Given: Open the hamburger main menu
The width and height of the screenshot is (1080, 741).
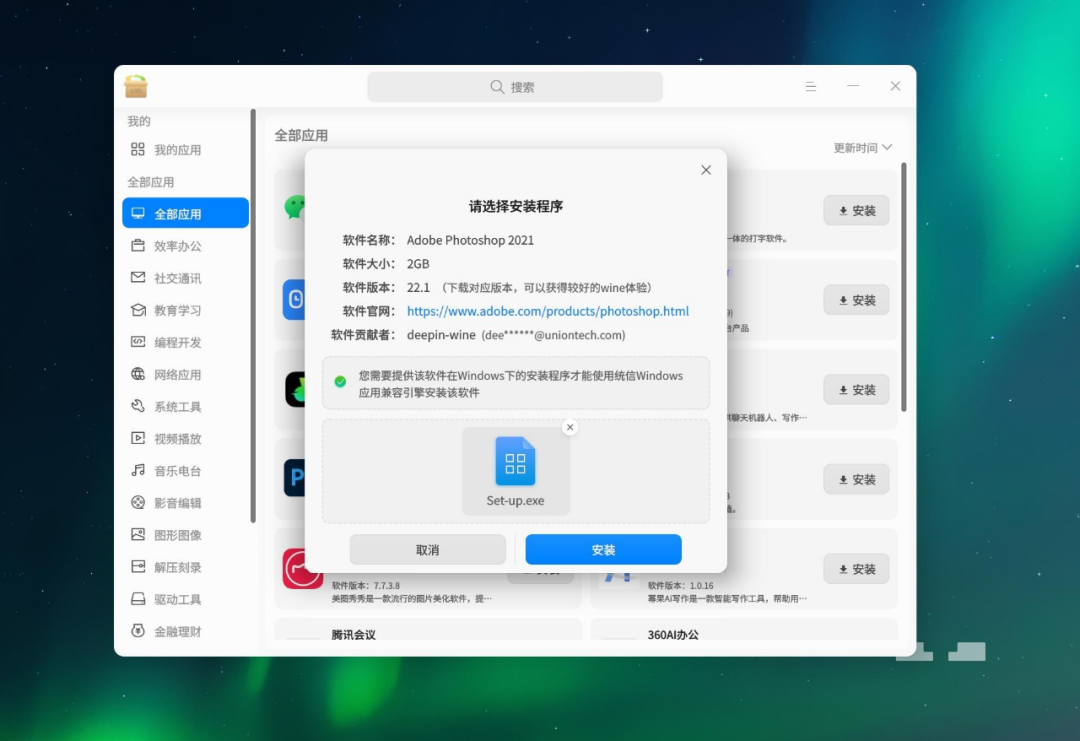Looking at the screenshot, I should click(811, 86).
